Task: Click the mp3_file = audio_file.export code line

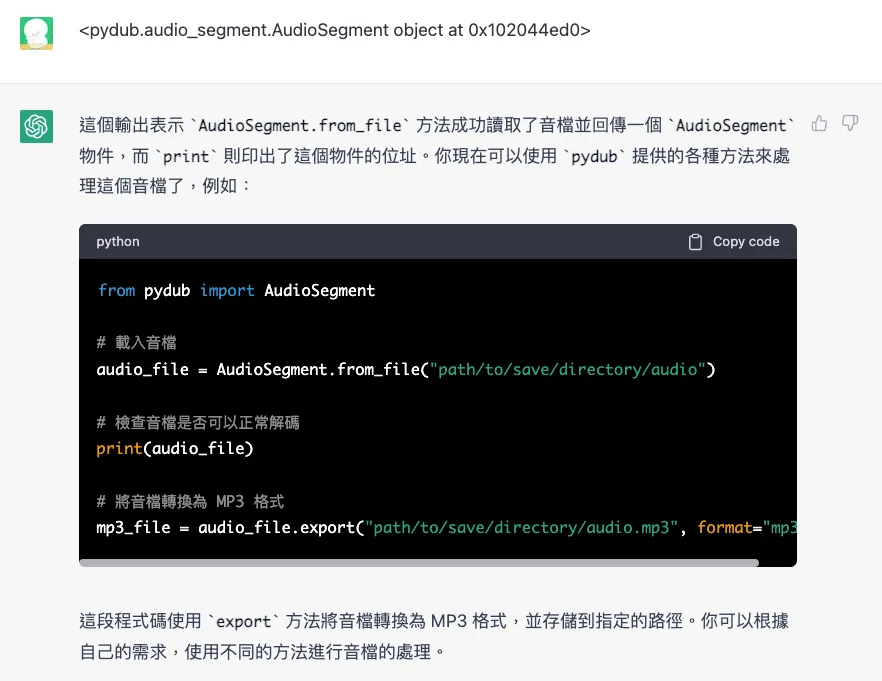Action: click(447, 527)
